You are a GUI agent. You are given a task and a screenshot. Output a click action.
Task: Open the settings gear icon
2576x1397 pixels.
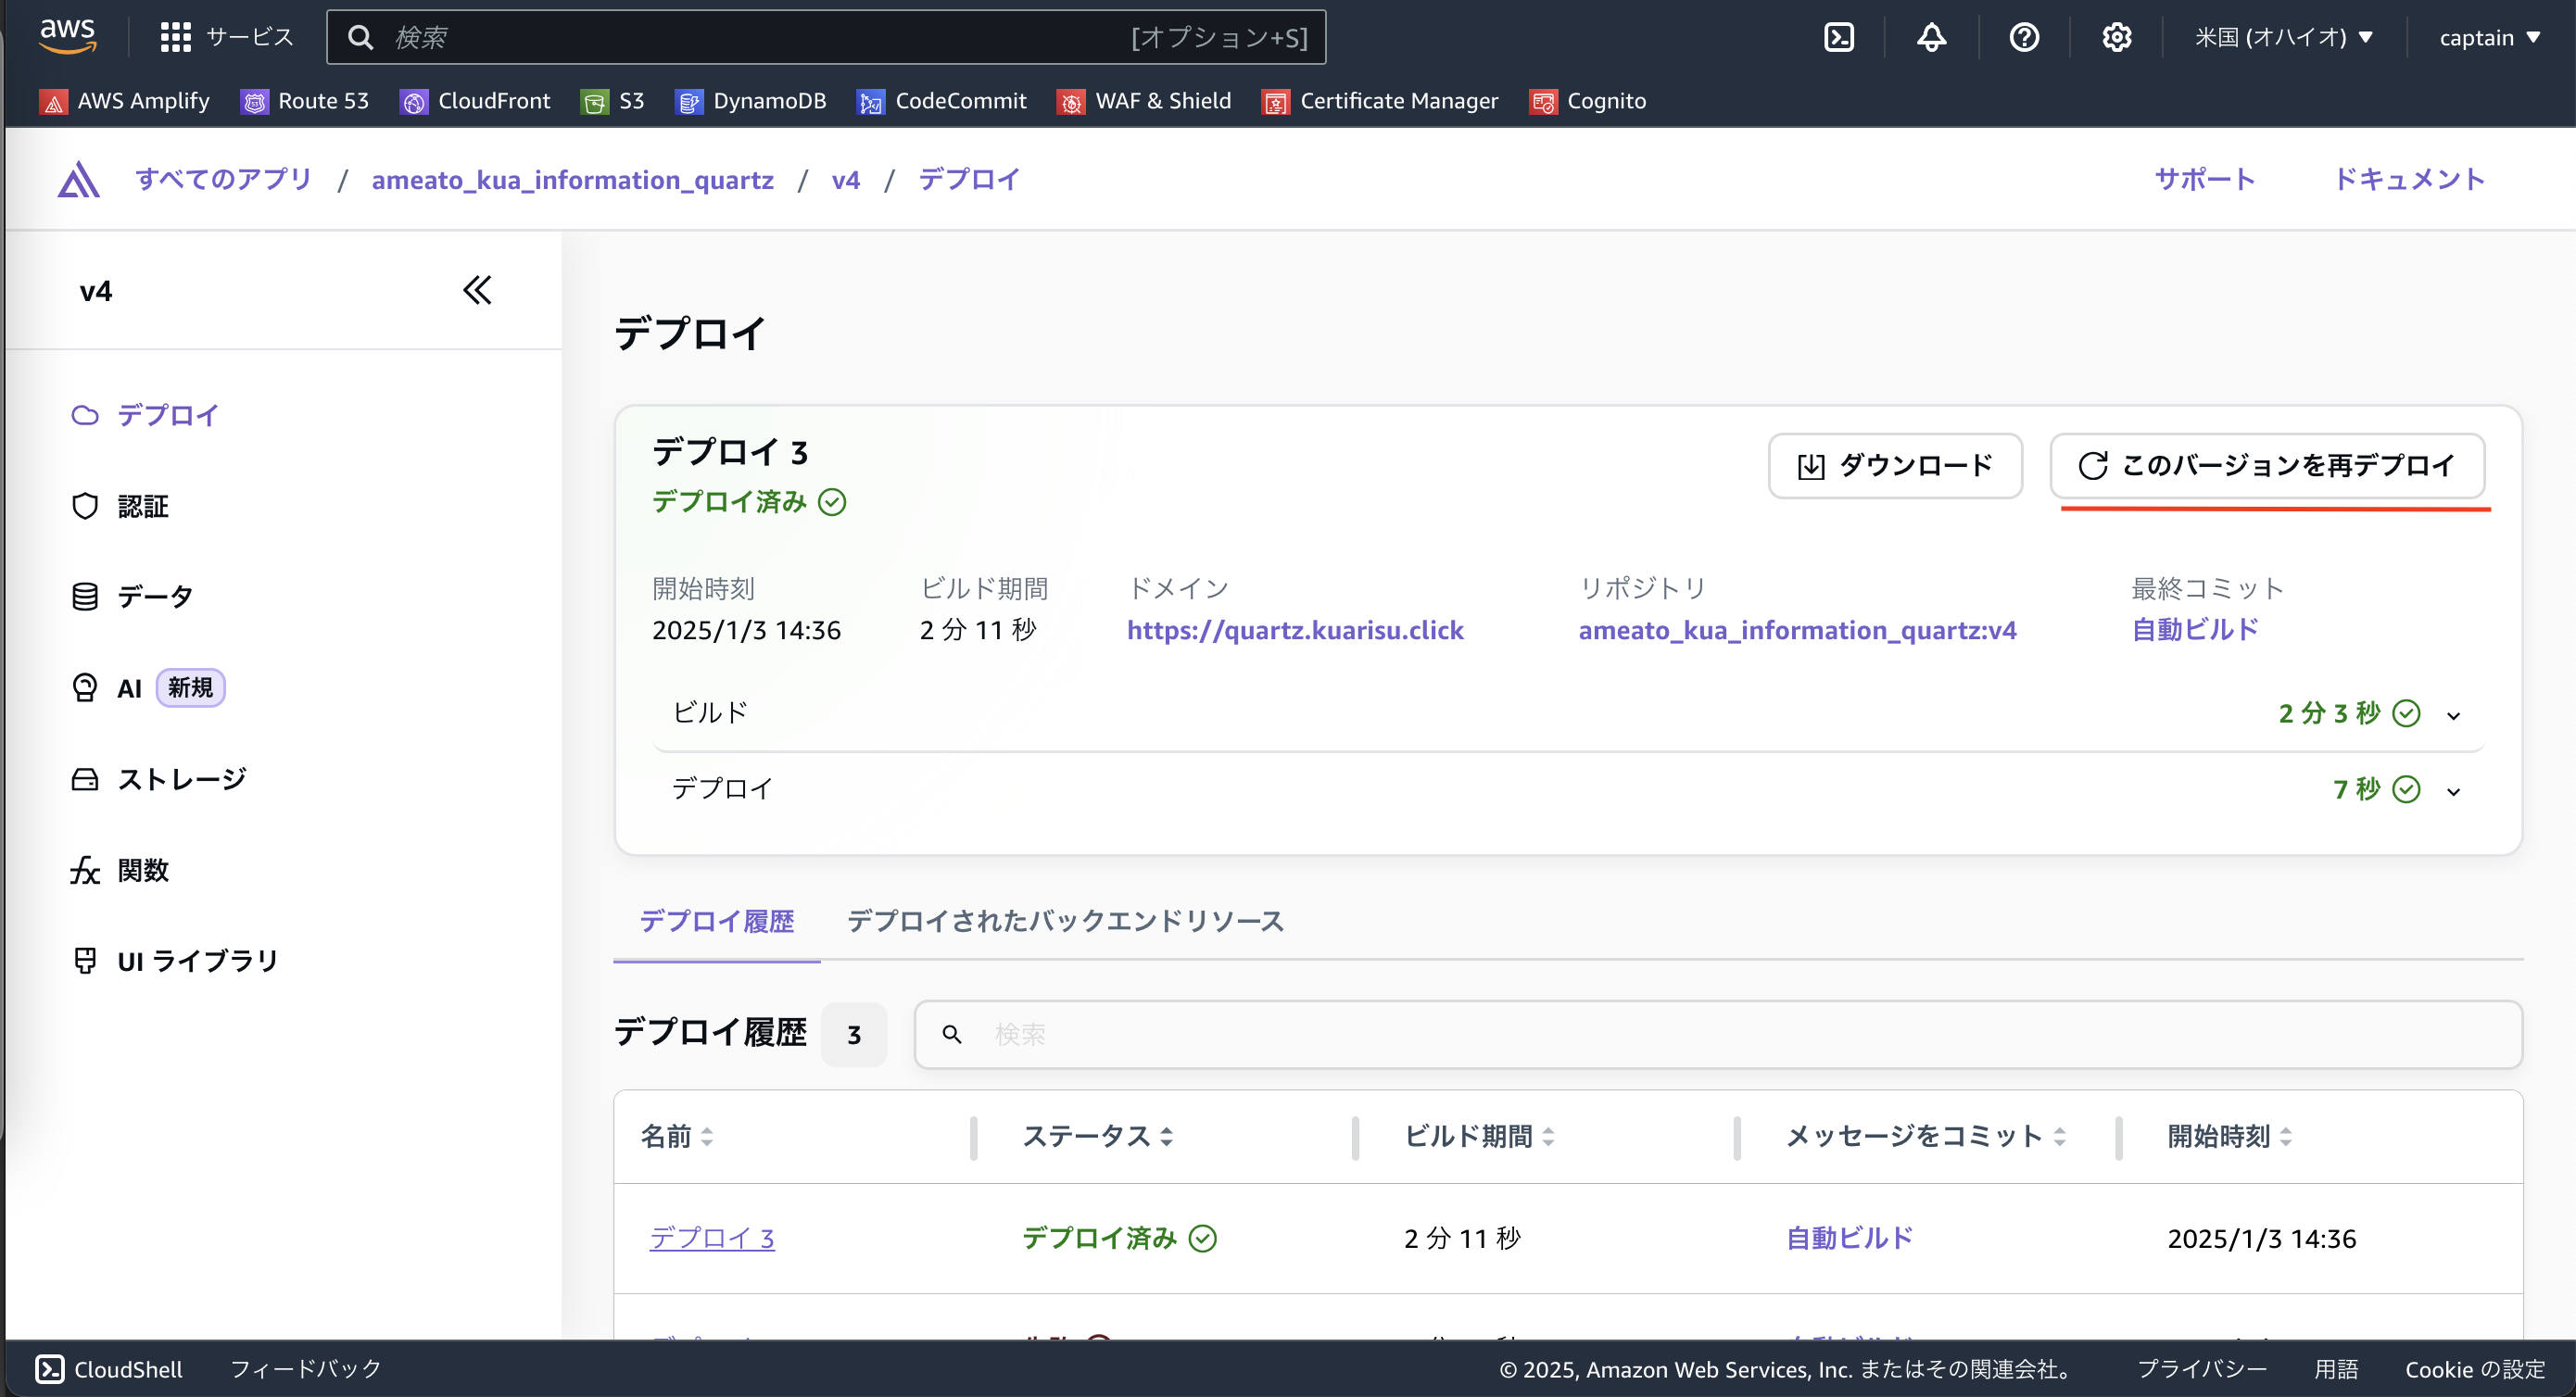[x=2116, y=37]
